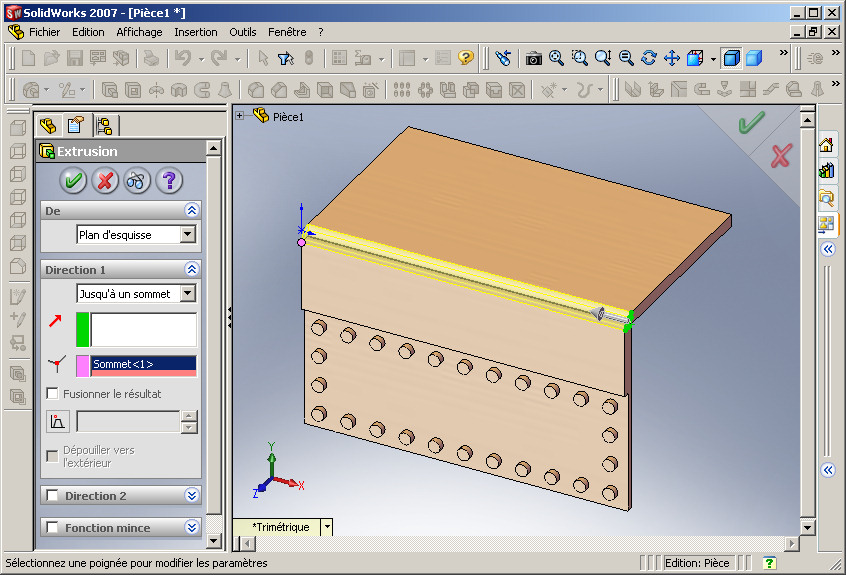846x575 pixels.
Task: Open the 'Plan d'esquisse' start condition dropdown
Action: (x=188, y=234)
